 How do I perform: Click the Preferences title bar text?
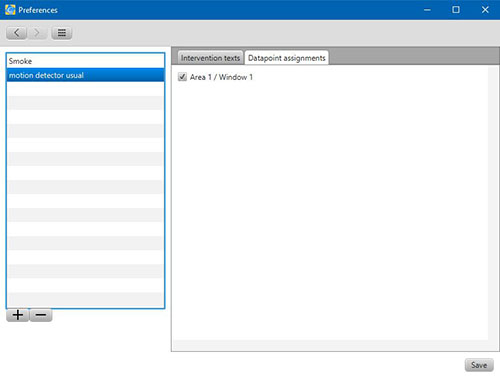tap(38, 10)
